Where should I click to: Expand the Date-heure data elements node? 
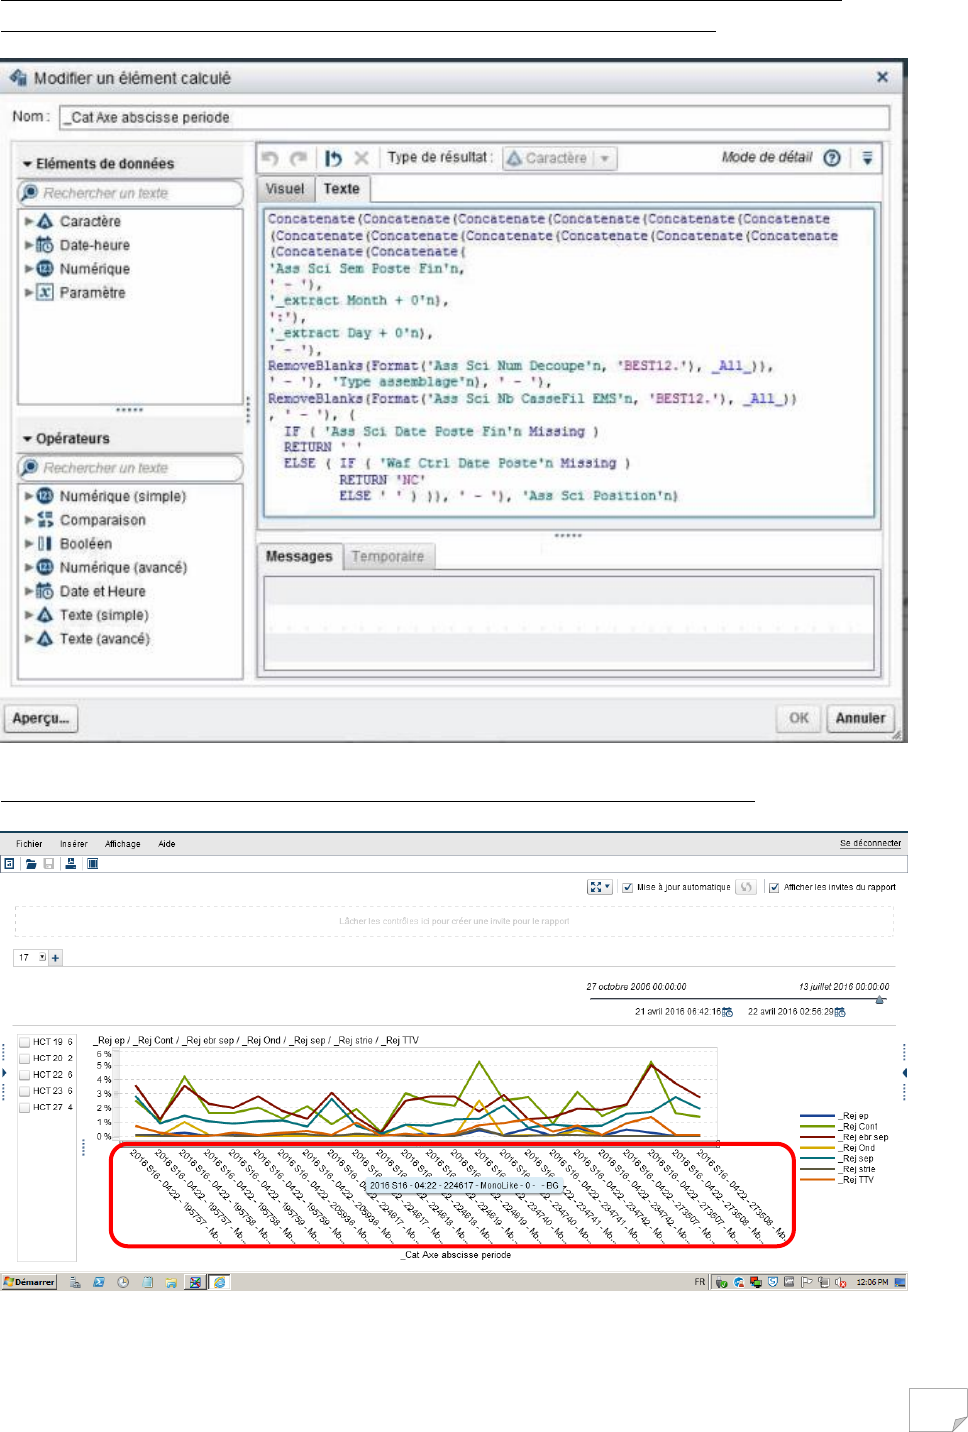click(x=29, y=245)
